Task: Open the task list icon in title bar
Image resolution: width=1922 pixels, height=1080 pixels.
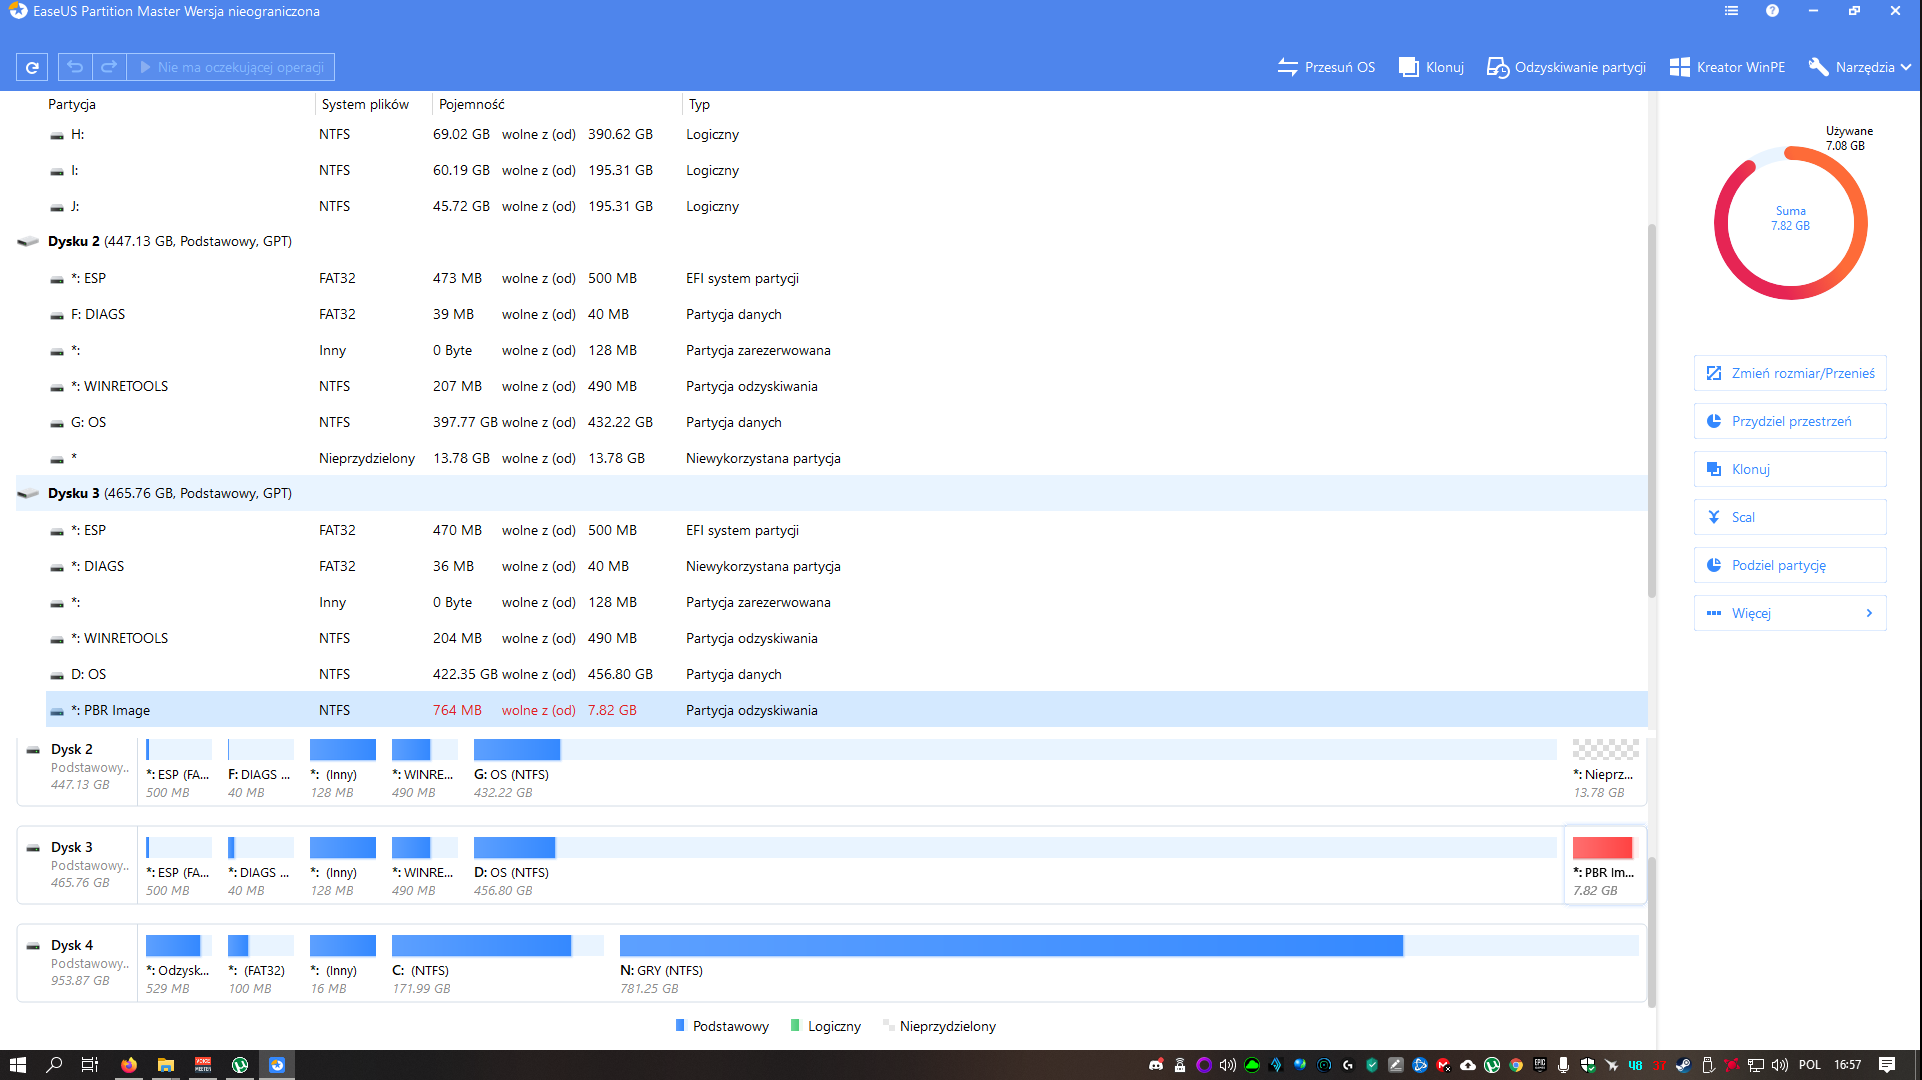Action: click(x=1731, y=11)
